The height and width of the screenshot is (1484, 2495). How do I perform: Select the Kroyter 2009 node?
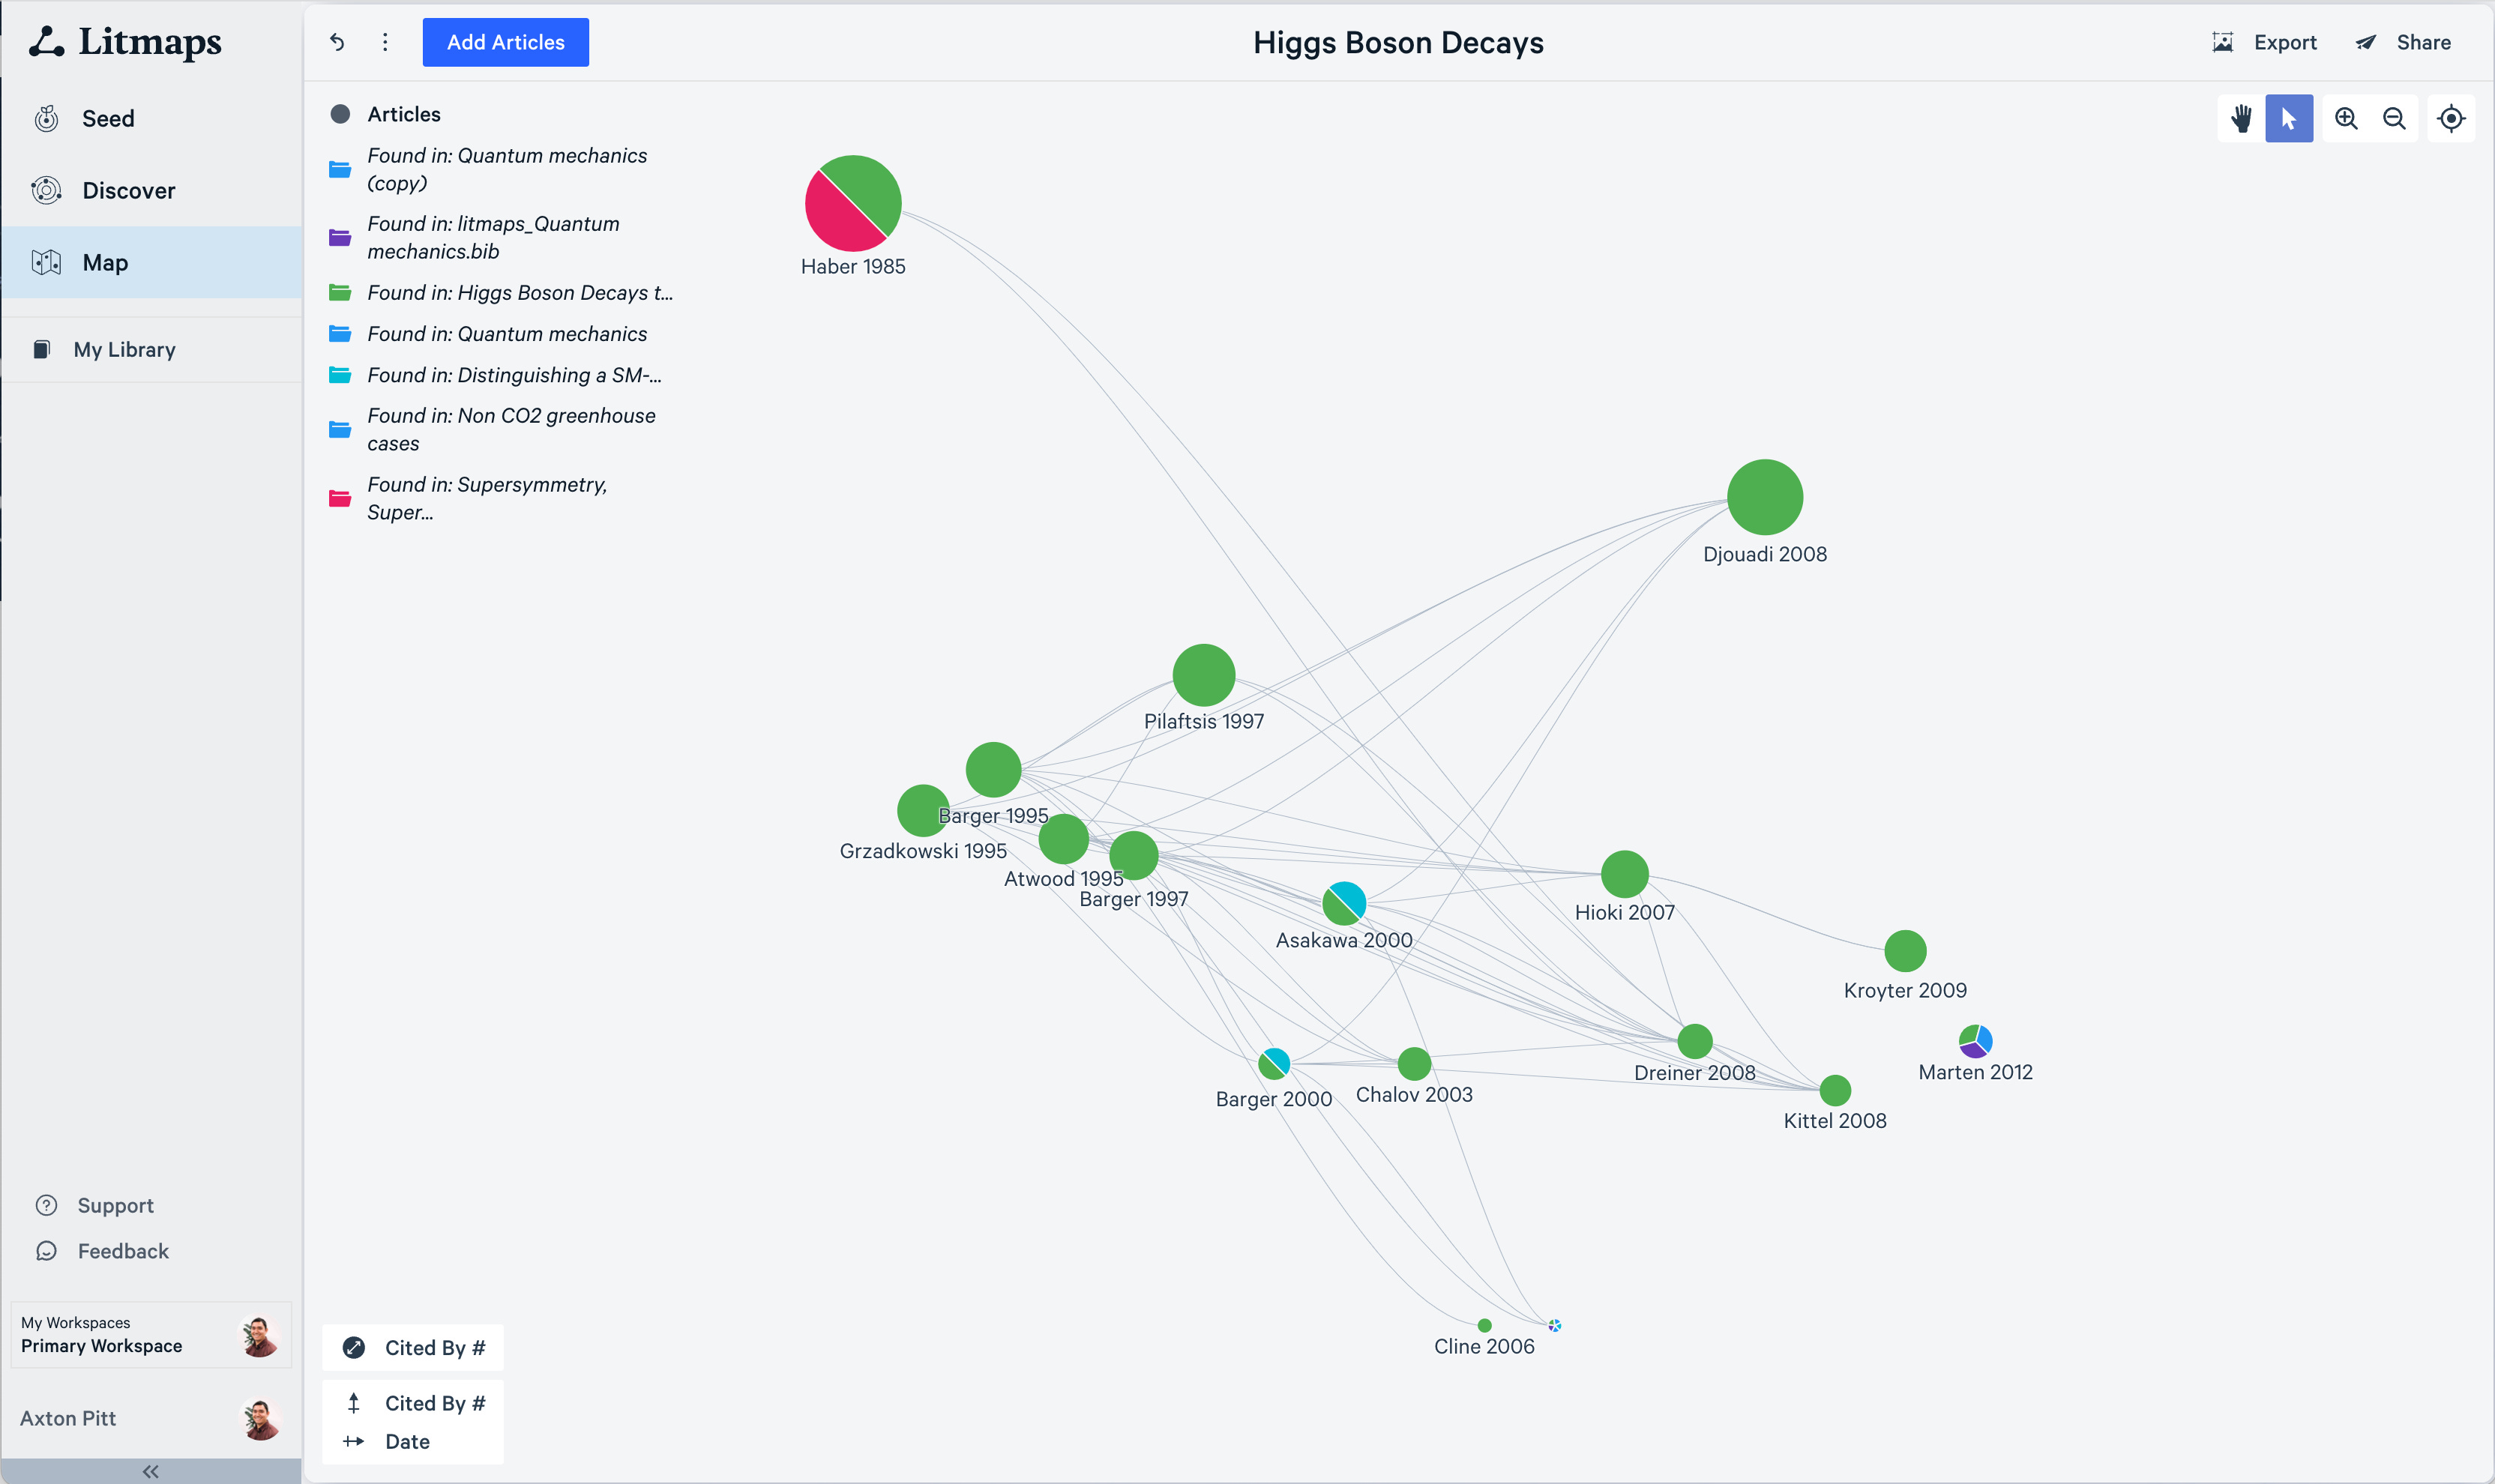coord(1905,951)
